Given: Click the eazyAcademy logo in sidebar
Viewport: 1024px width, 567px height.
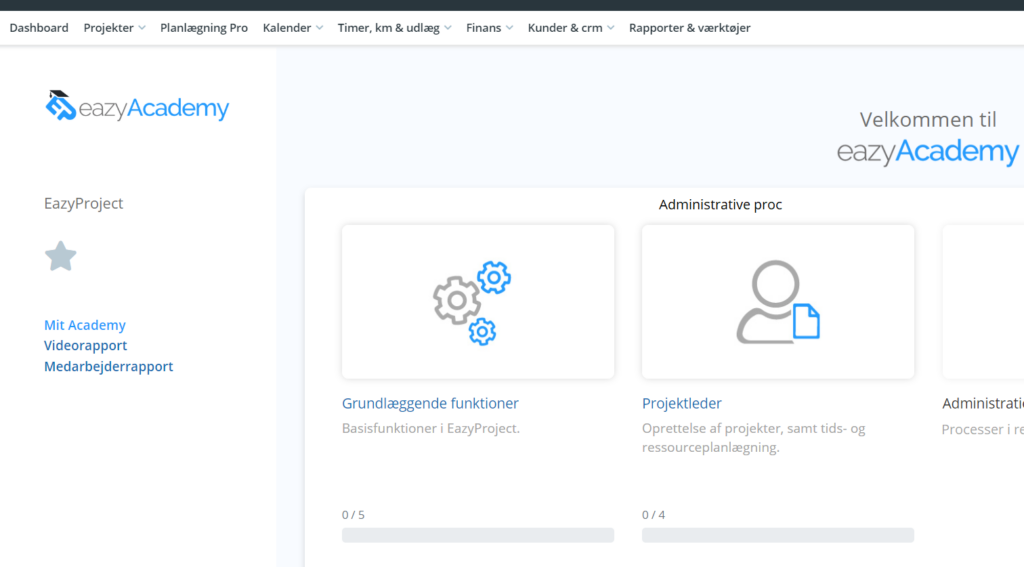Looking at the screenshot, I should pyautogui.click(x=137, y=106).
